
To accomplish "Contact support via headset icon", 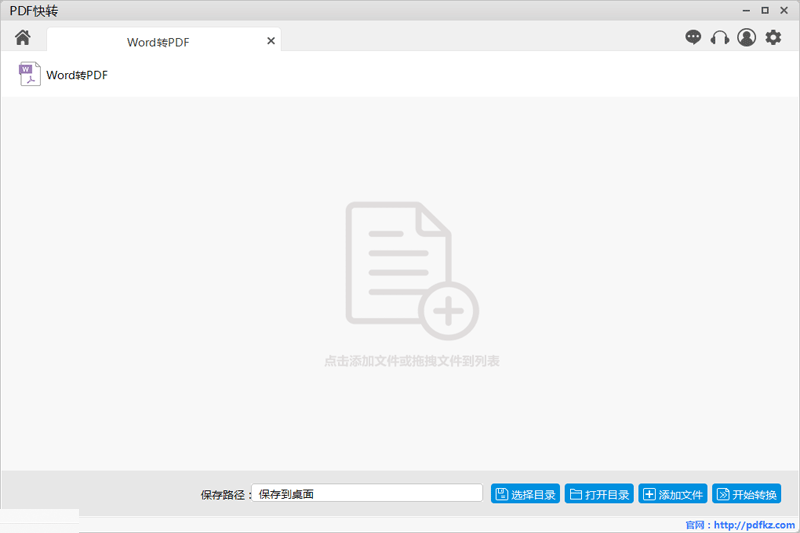I will click(x=720, y=37).
